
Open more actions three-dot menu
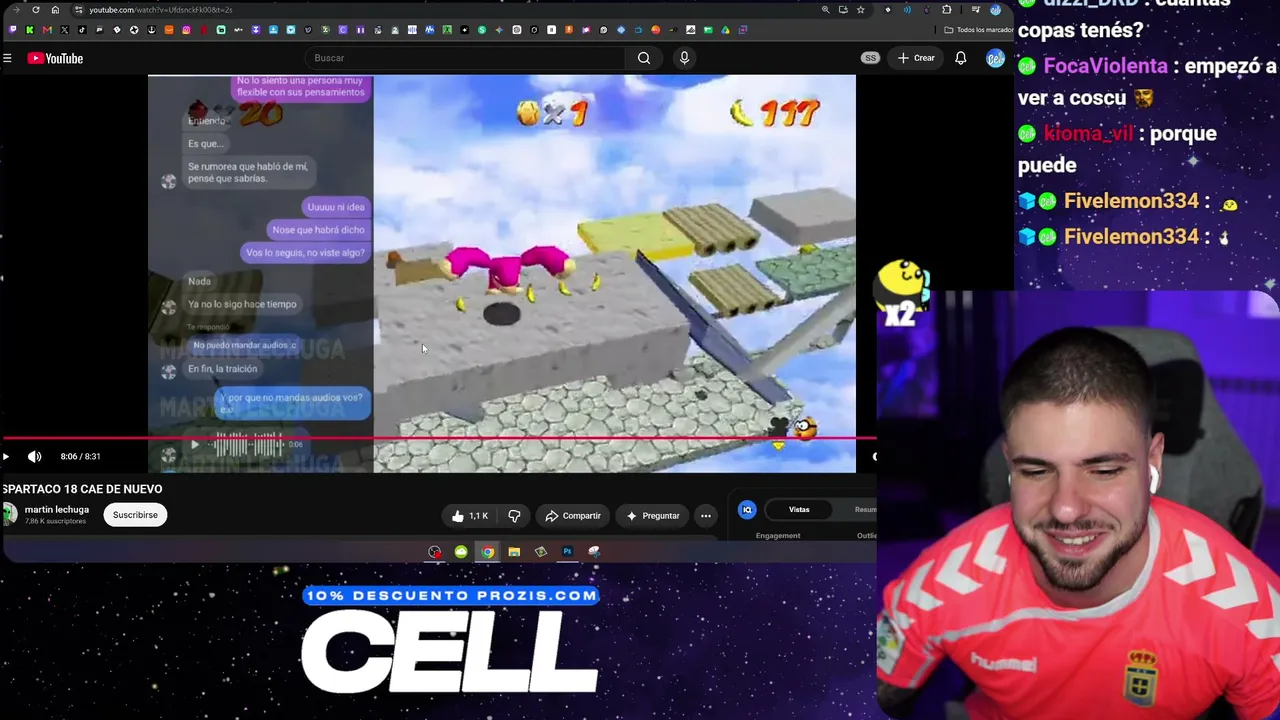click(x=706, y=516)
